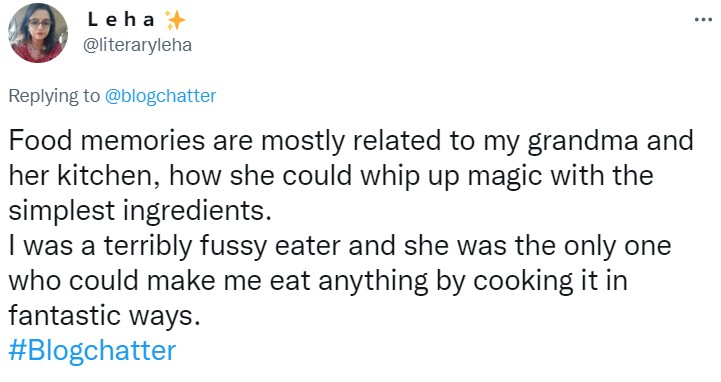The height and width of the screenshot is (382, 721).
Task: Click the word "grandma" in the tweet
Action: tap(583, 141)
